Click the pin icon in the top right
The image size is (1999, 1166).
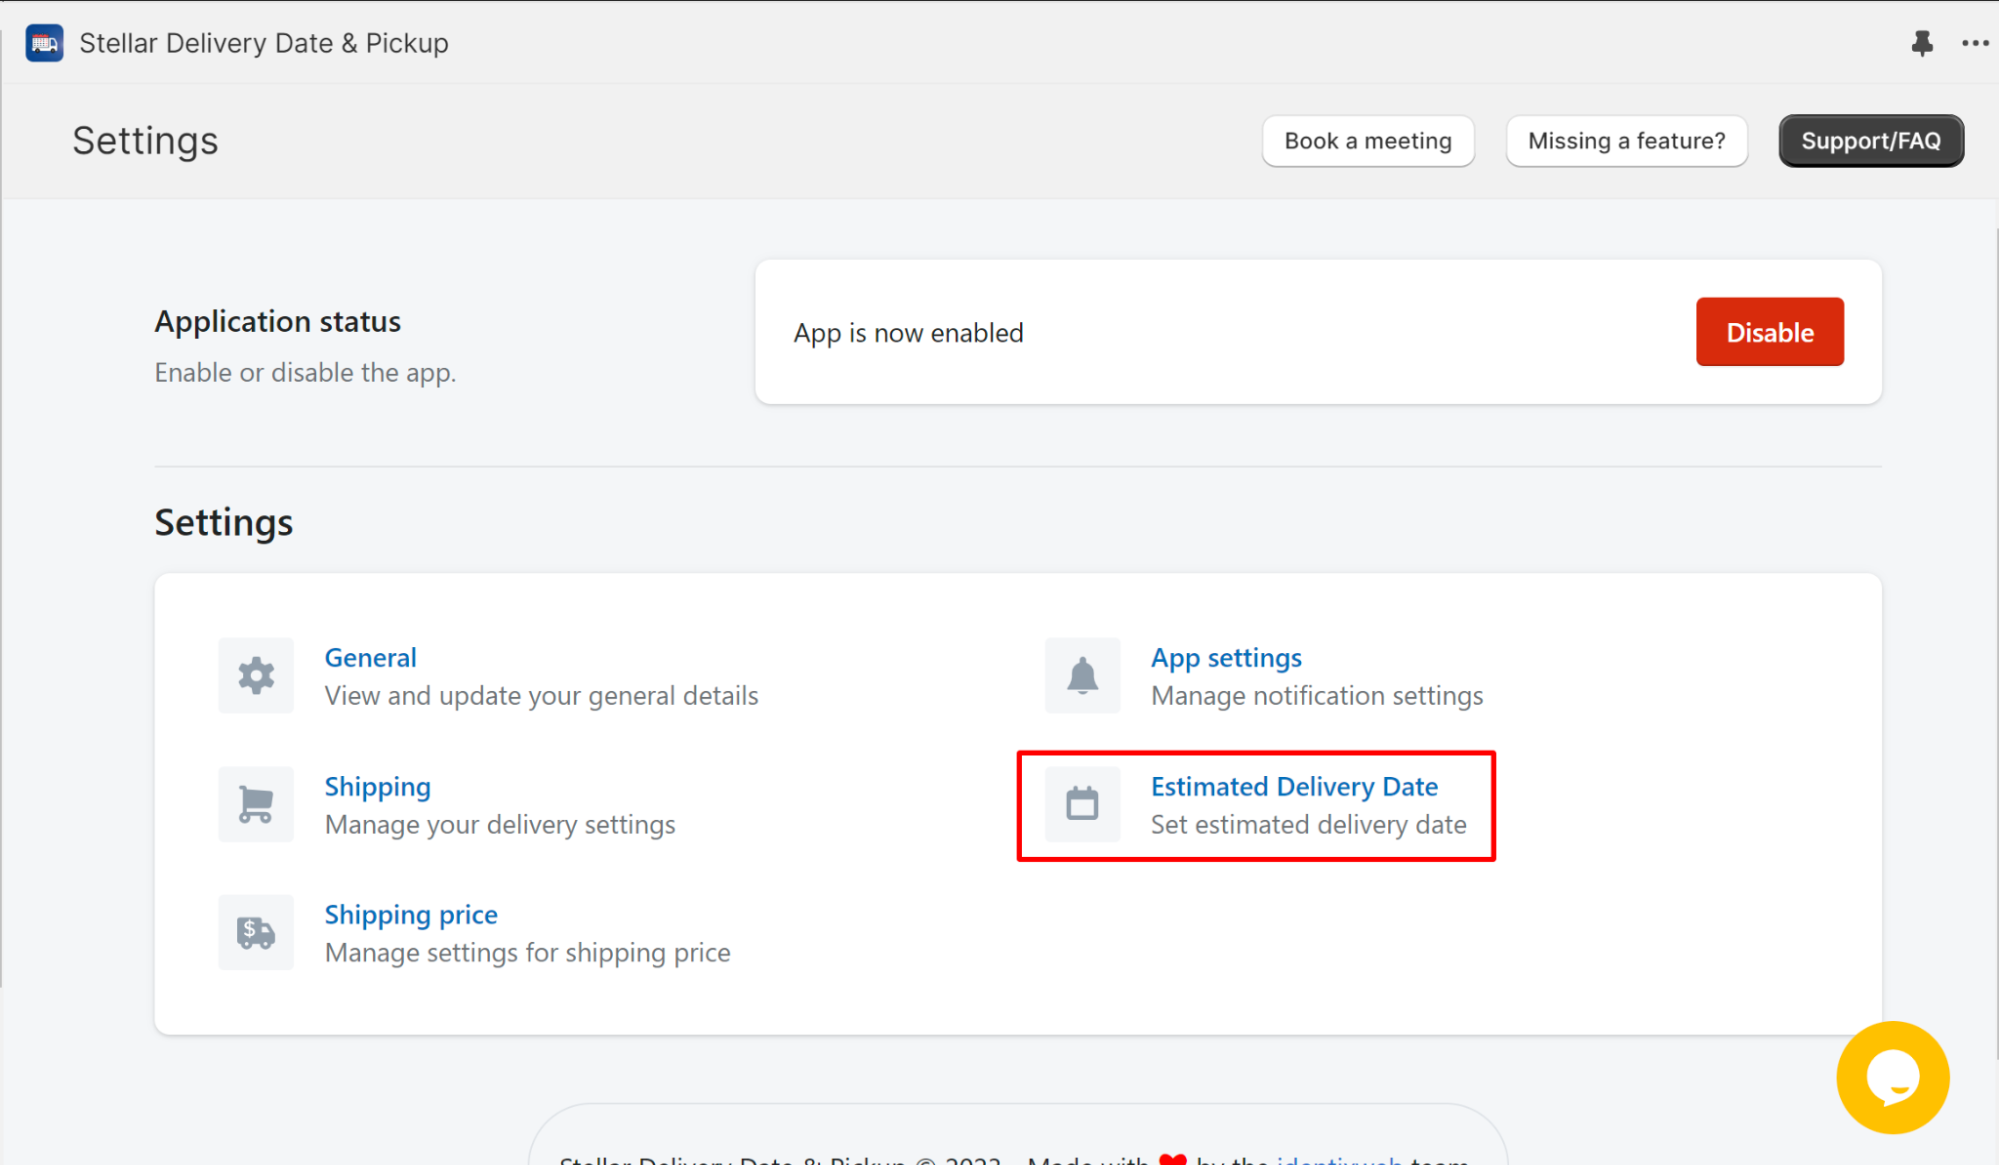1923,43
